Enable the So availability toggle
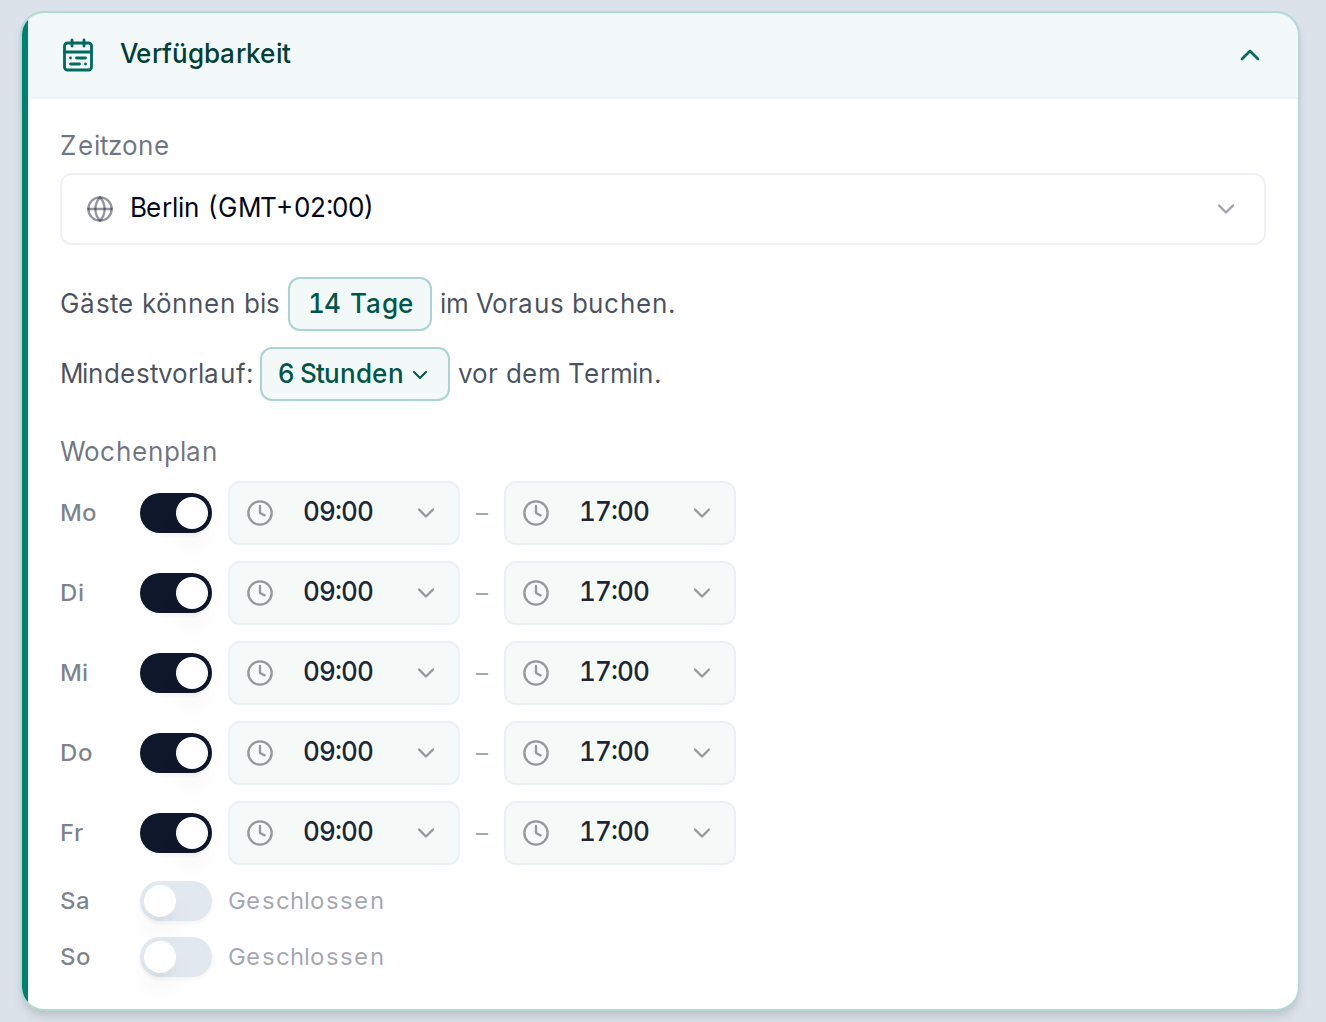The width and height of the screenshot is (1326, 1022). coord(176,957)
